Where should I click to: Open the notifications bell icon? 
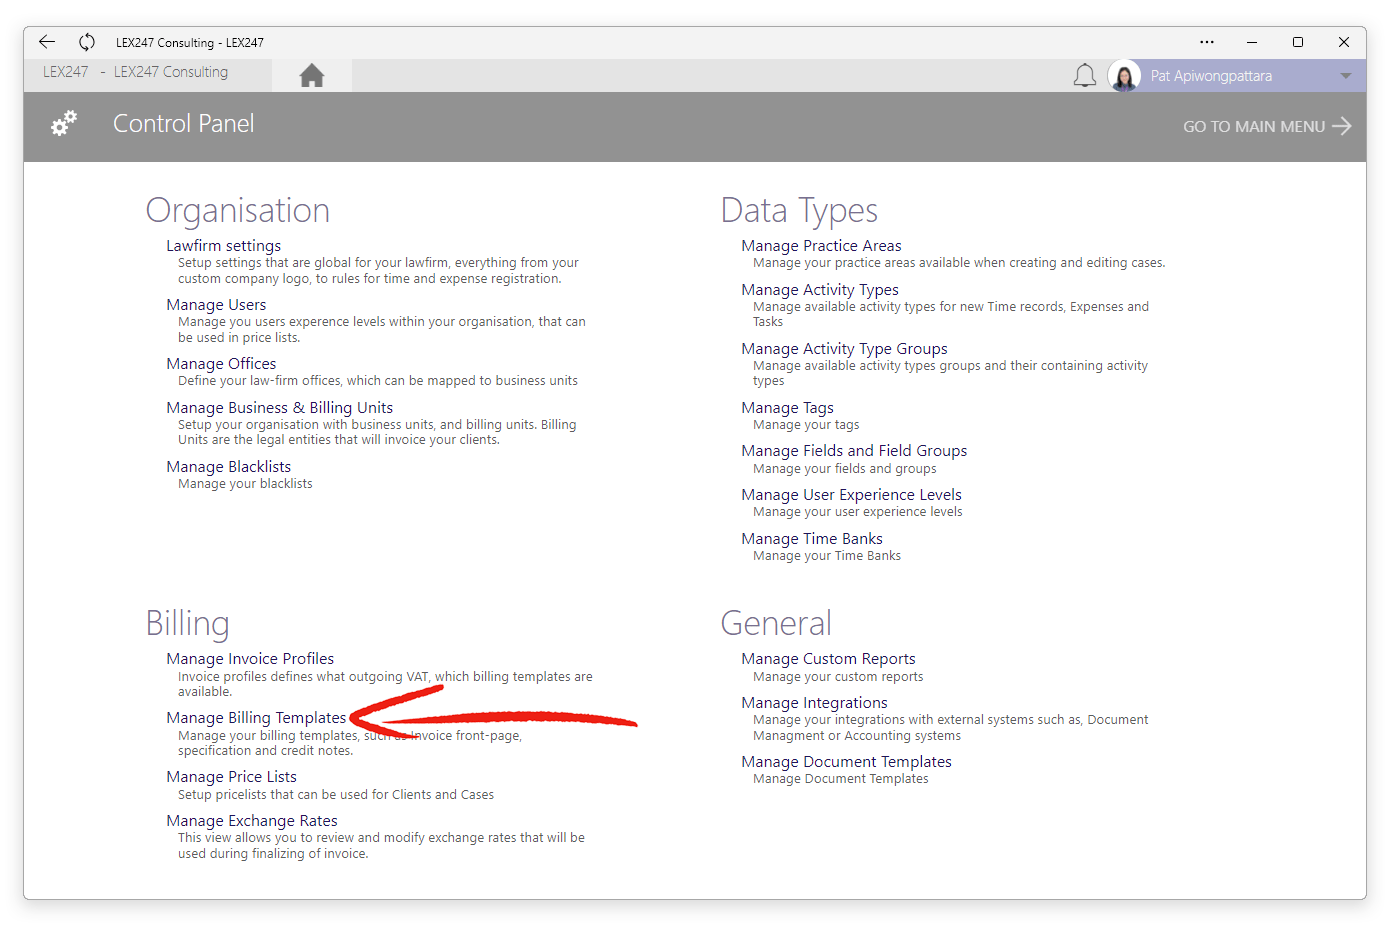tap(1085, 76)
